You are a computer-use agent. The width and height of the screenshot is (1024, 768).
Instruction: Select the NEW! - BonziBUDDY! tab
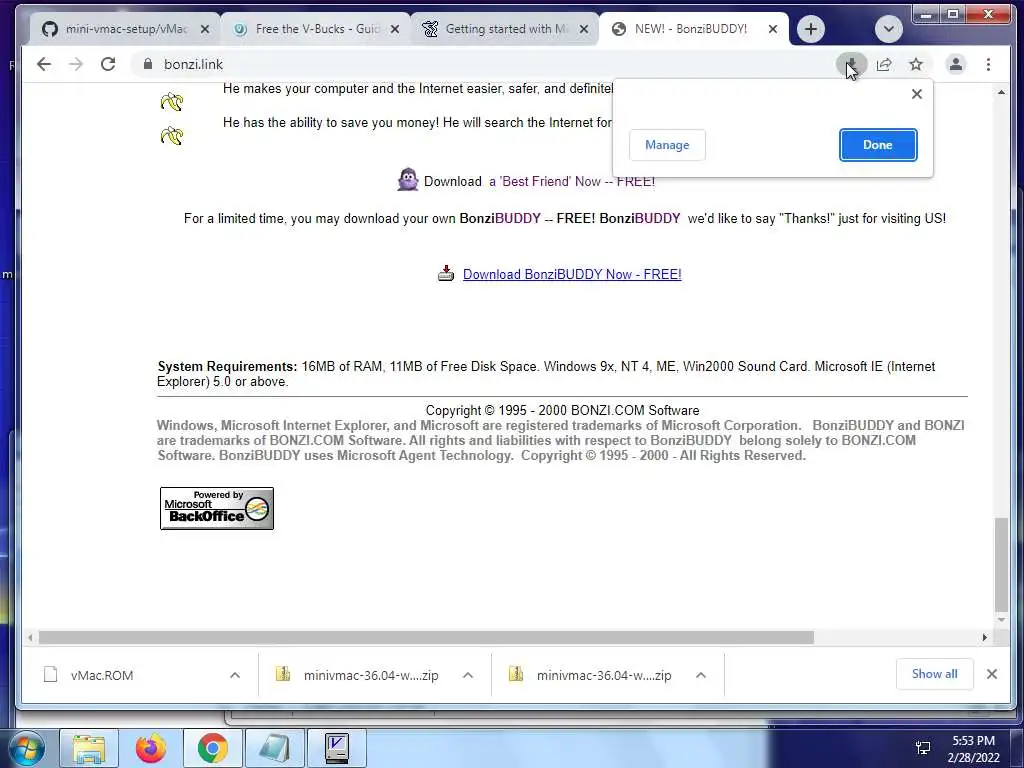tap(691, 29)
